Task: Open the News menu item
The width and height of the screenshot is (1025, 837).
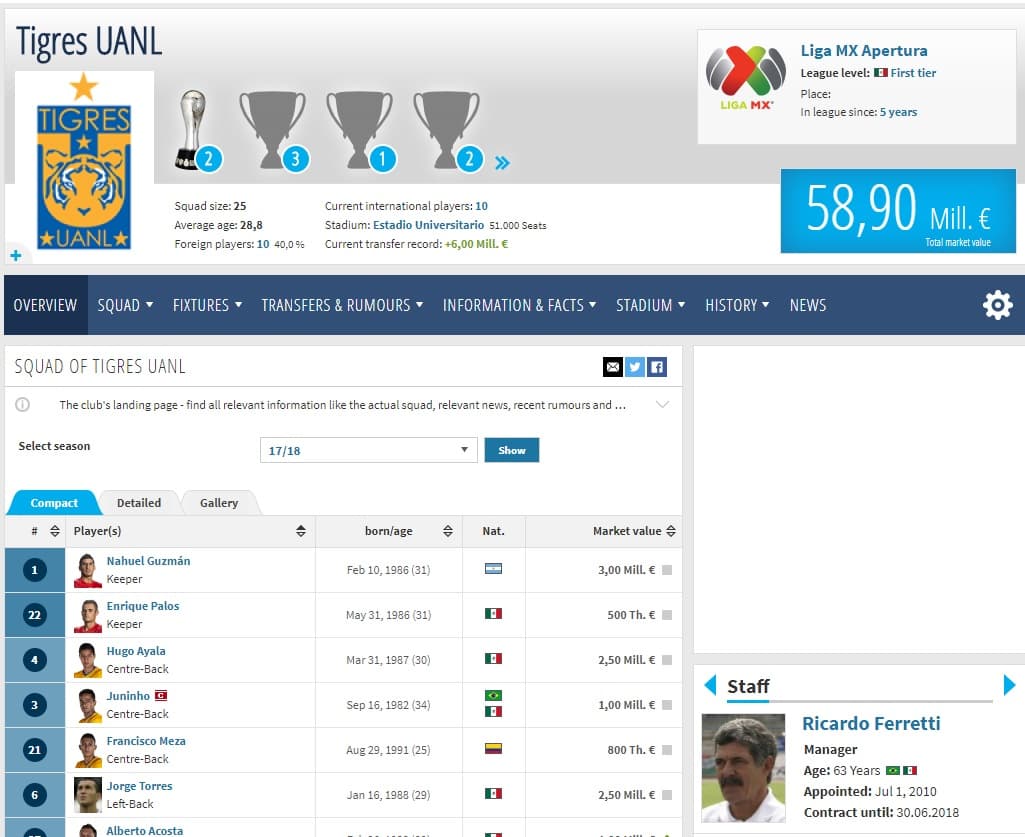Action: coord(807,305)
